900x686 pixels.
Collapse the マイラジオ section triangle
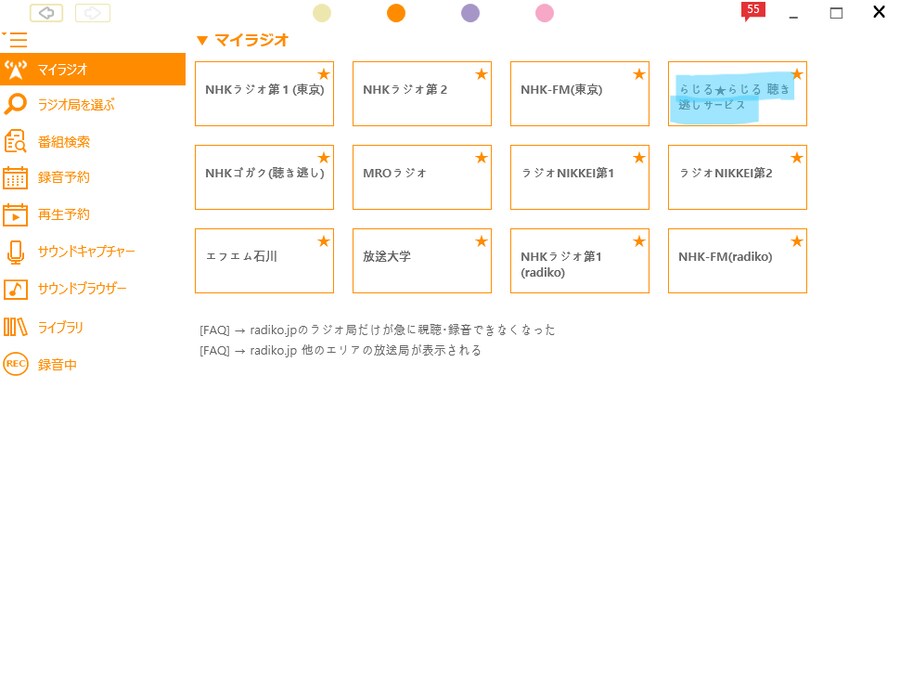pyautogui.click(x=201, y=40)
